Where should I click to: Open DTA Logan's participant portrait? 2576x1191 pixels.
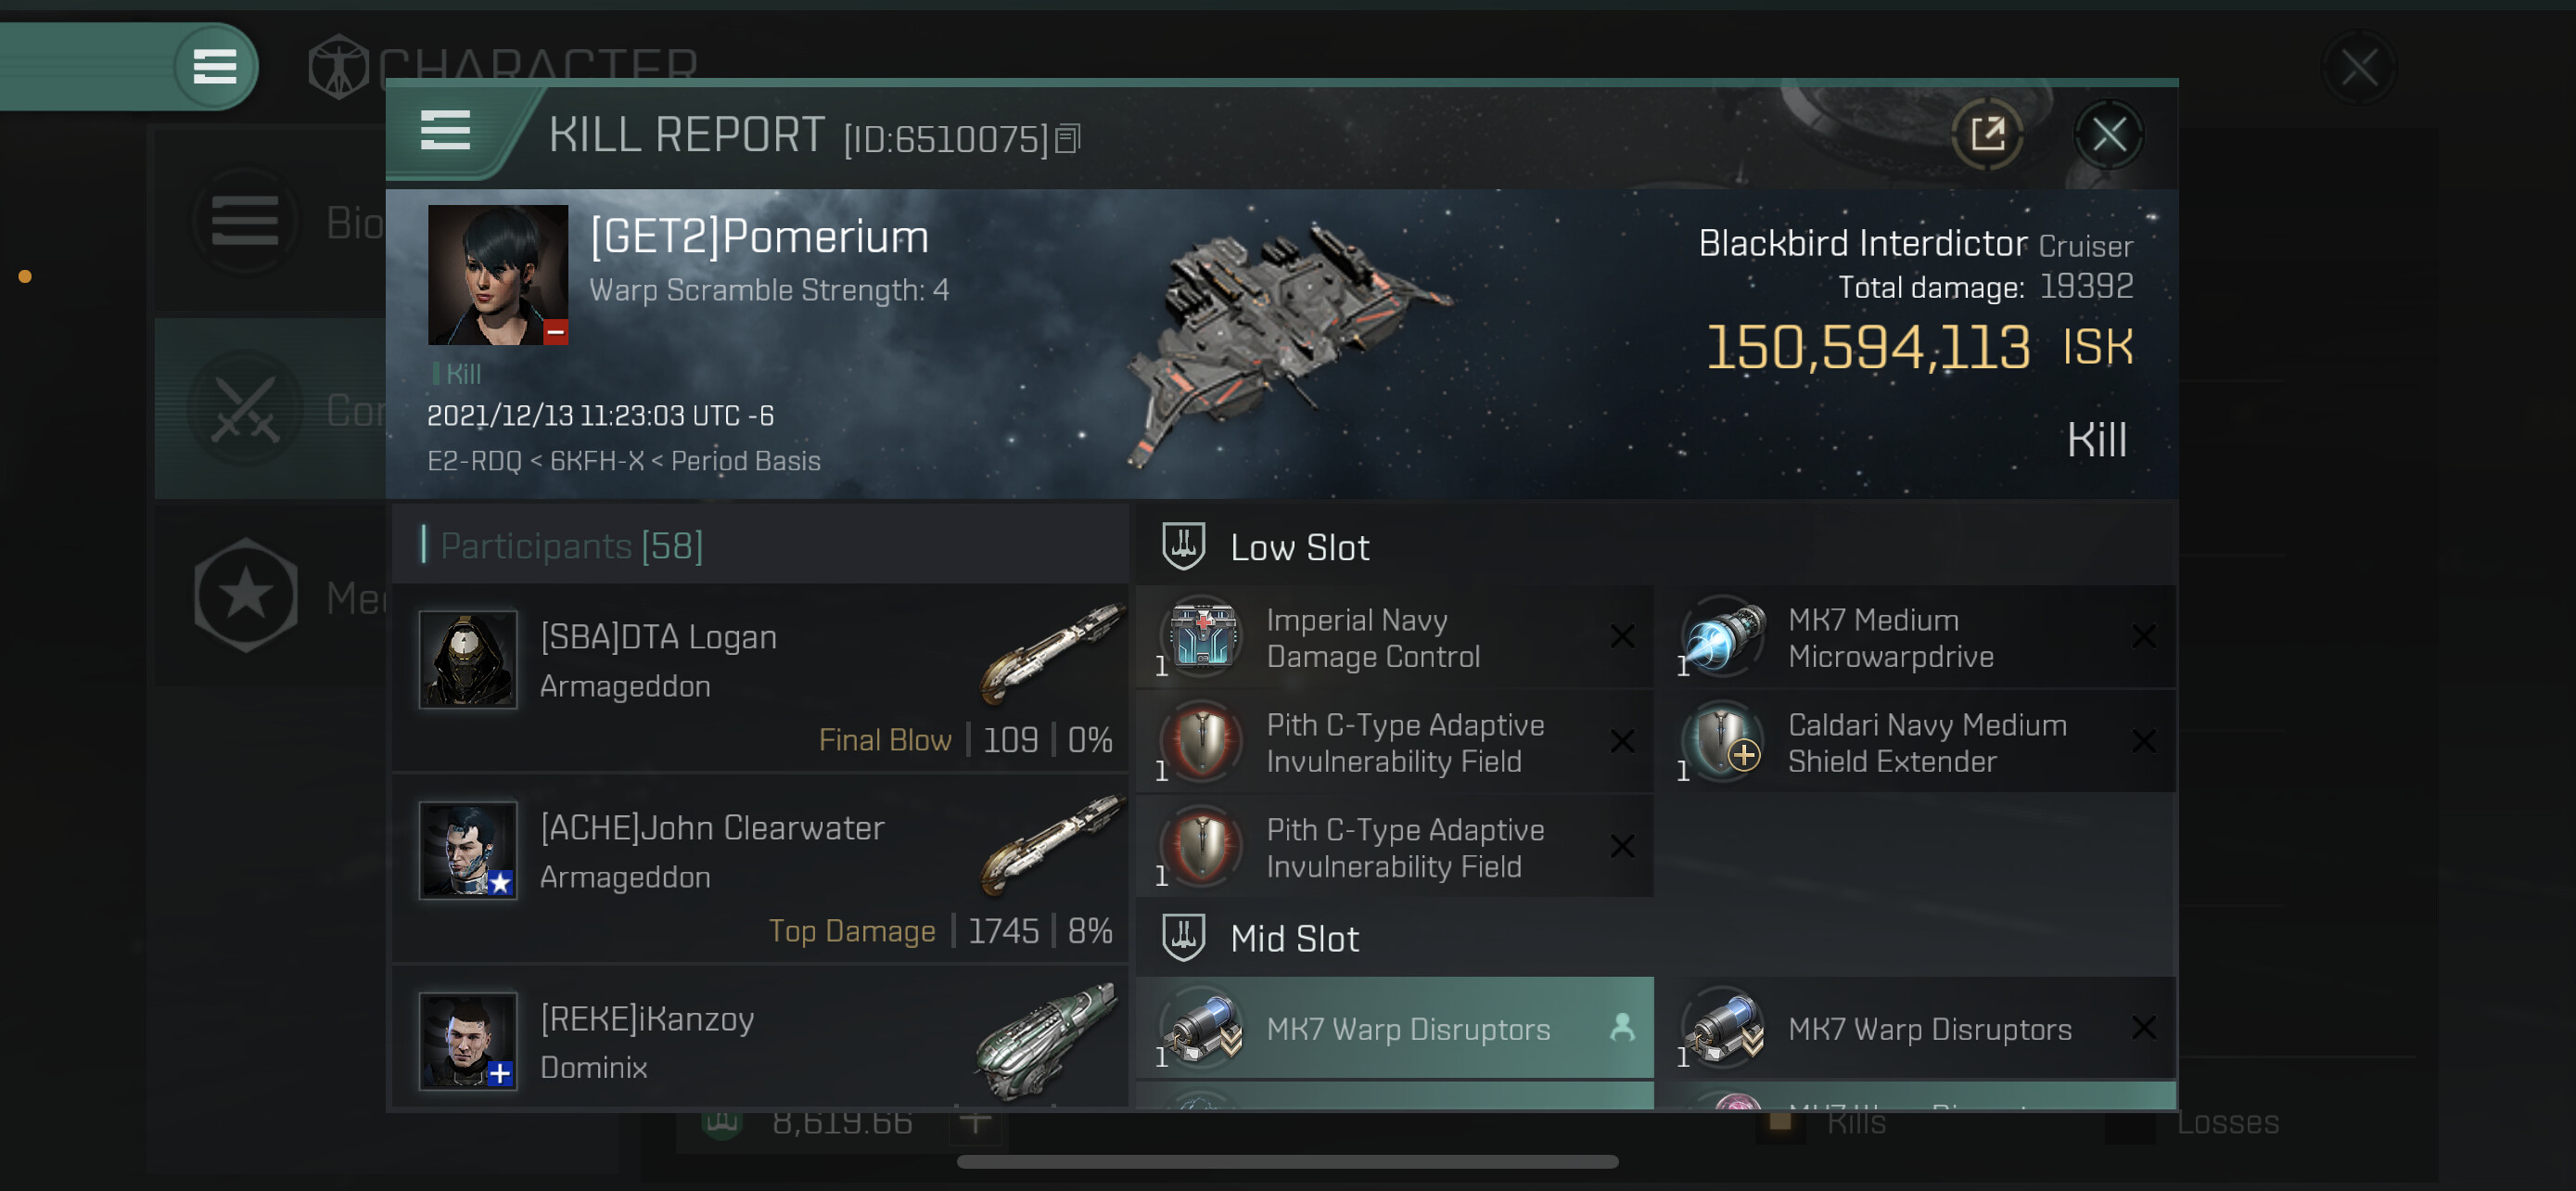468,660
